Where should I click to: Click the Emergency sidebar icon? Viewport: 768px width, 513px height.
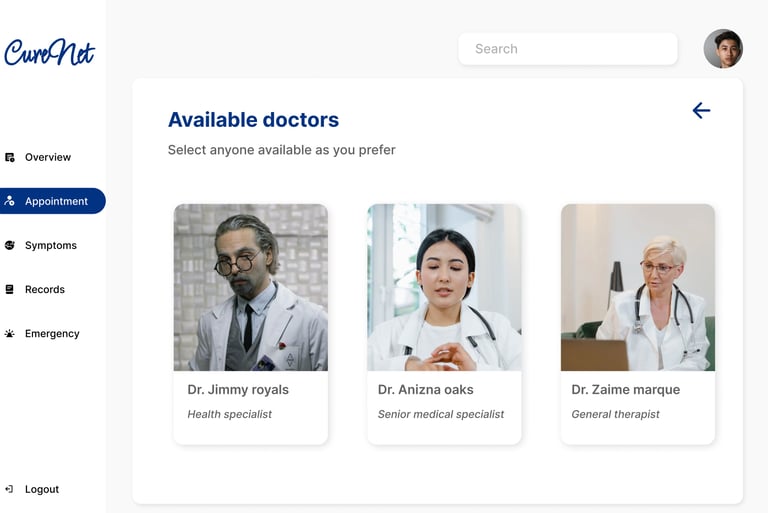pyautogui.click(x=10, y=333)
